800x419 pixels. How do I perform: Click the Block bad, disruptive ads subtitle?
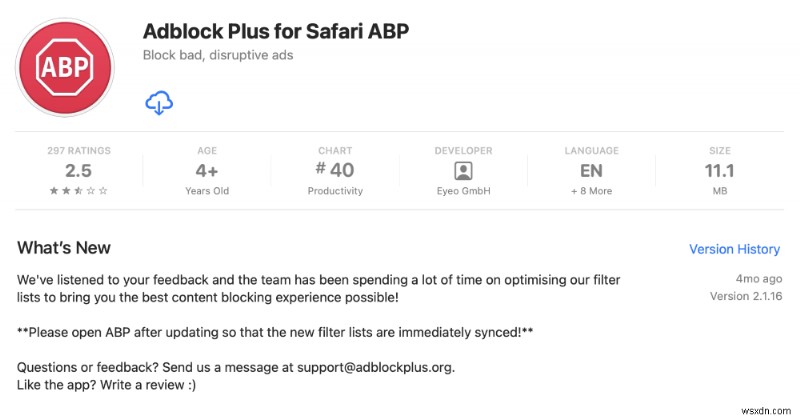[218, 55]
